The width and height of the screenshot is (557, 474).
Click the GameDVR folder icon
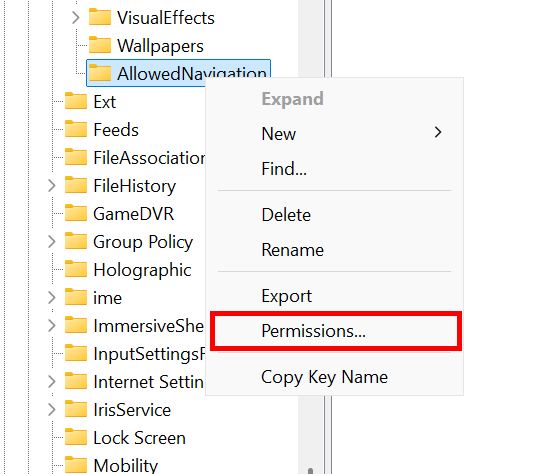[76, 213]
